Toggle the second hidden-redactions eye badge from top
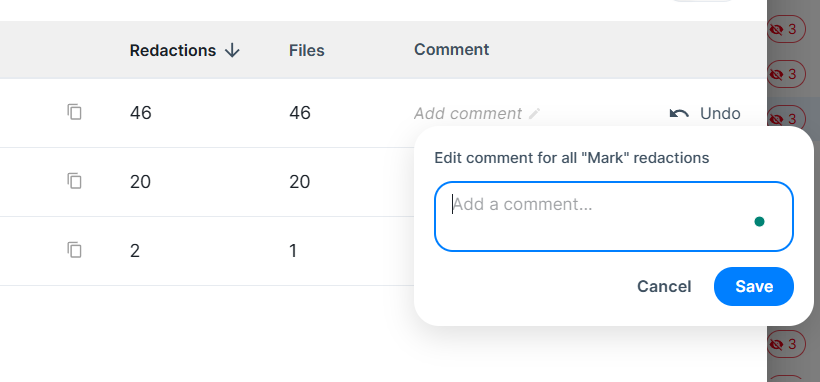 786,74
